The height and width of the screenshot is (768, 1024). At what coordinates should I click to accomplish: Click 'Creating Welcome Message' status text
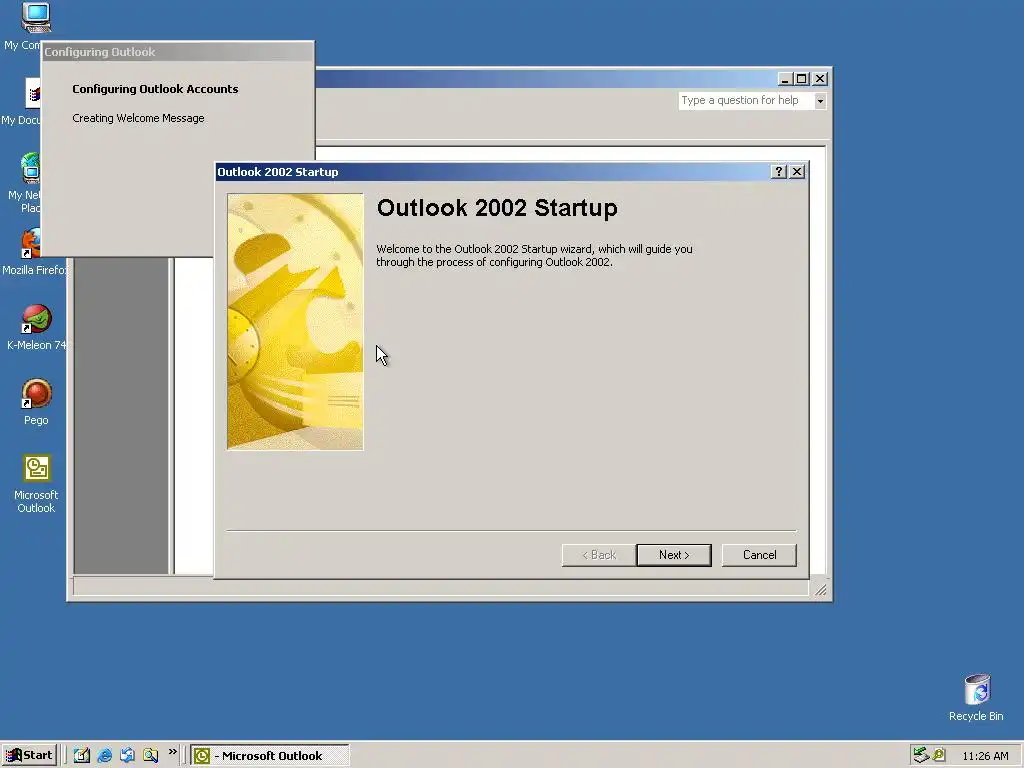pyautogui.click(x=138, y=118)
